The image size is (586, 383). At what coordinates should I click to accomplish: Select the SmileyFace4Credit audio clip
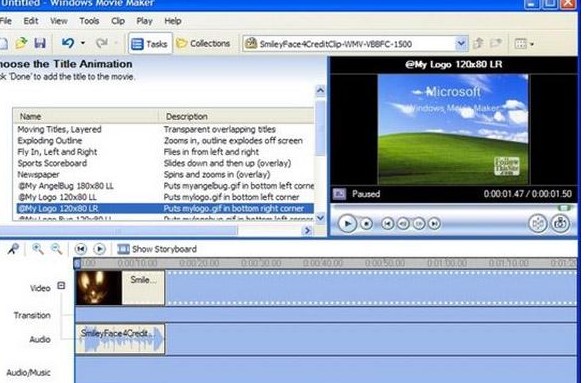120,339
